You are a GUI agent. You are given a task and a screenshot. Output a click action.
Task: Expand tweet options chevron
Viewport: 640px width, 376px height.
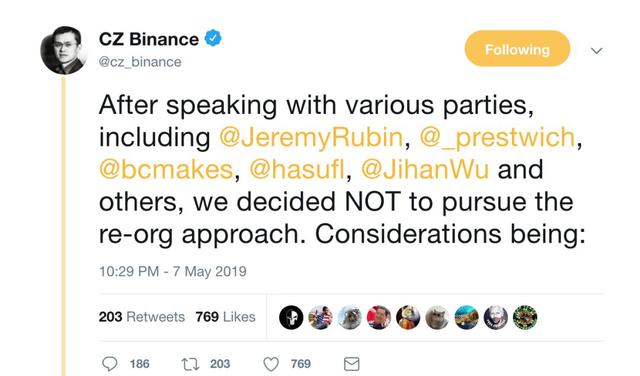point(597,51)
